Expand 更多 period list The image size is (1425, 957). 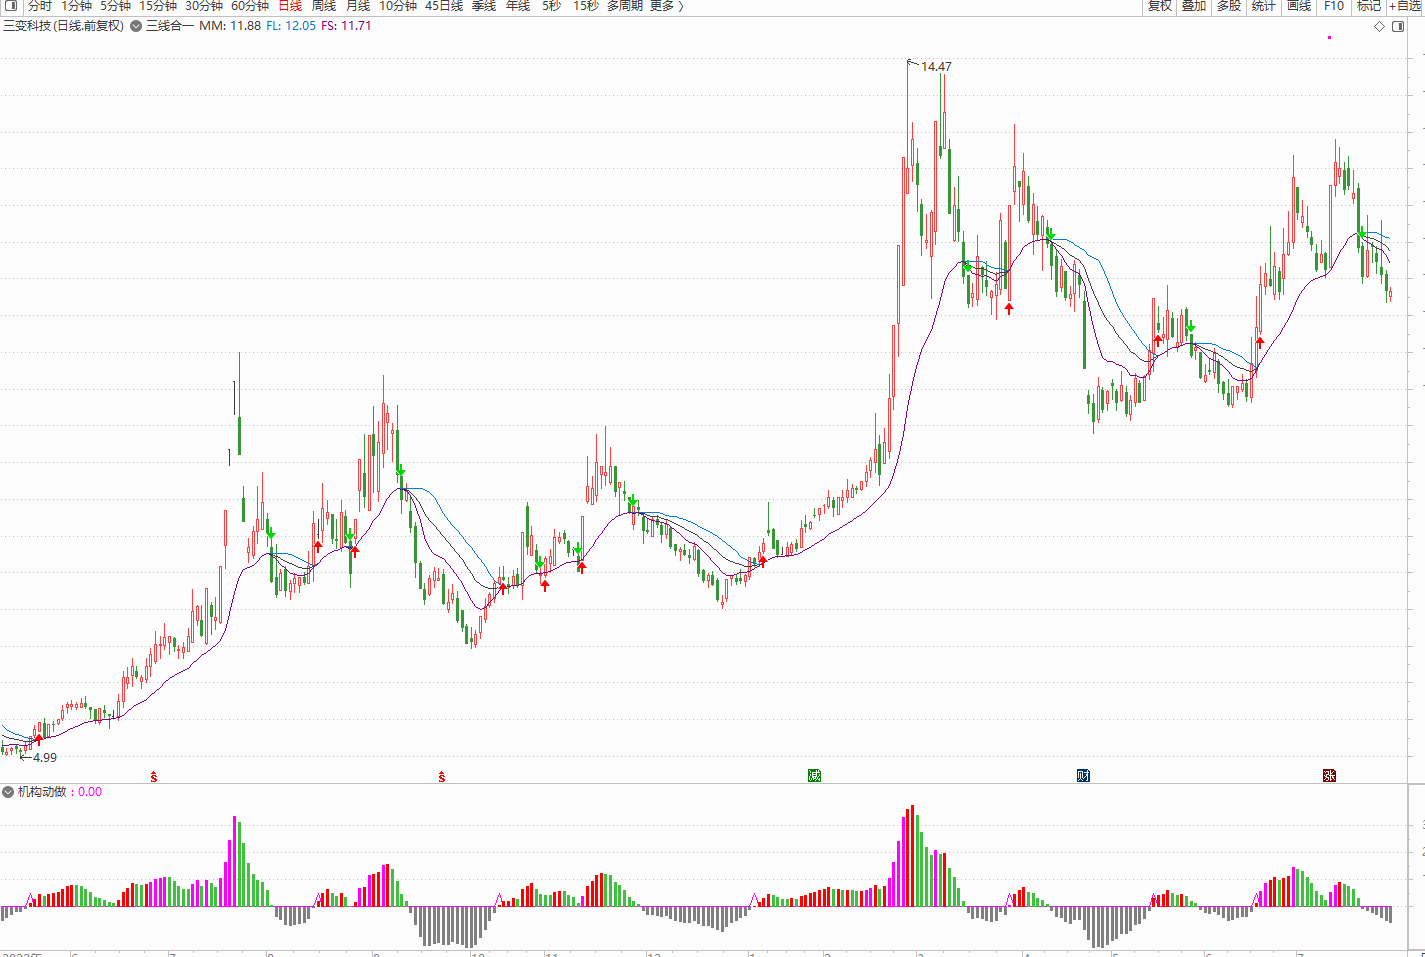click(x=667, y=6)
